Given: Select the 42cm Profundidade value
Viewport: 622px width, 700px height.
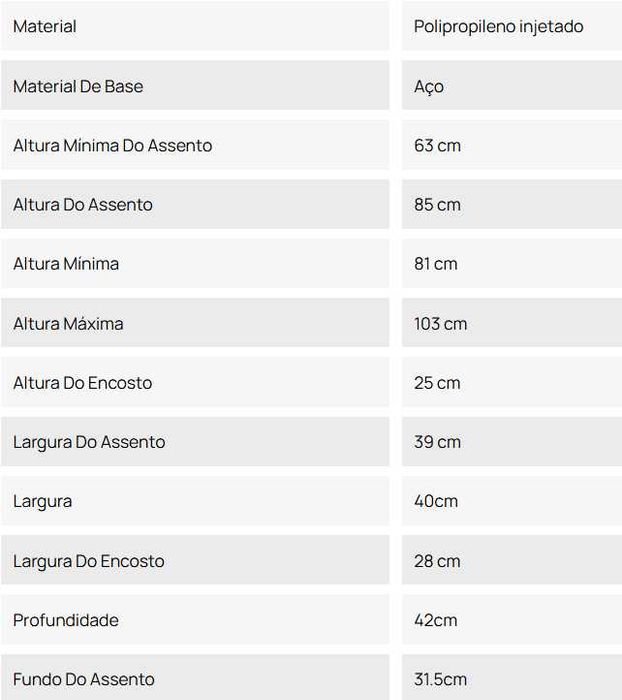Looking at the screenshot, I should click(435, 620).
